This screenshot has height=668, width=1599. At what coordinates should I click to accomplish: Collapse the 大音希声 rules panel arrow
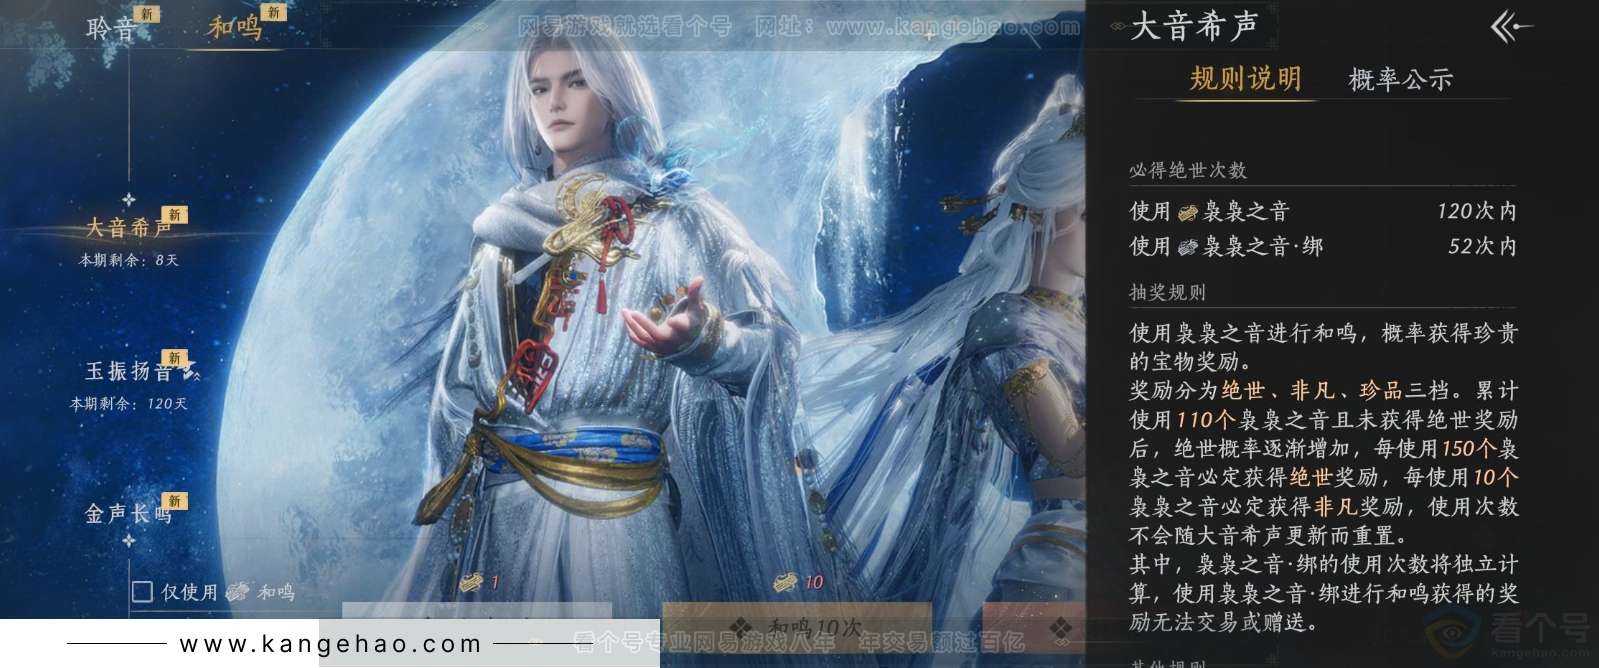coord(1510,27)
